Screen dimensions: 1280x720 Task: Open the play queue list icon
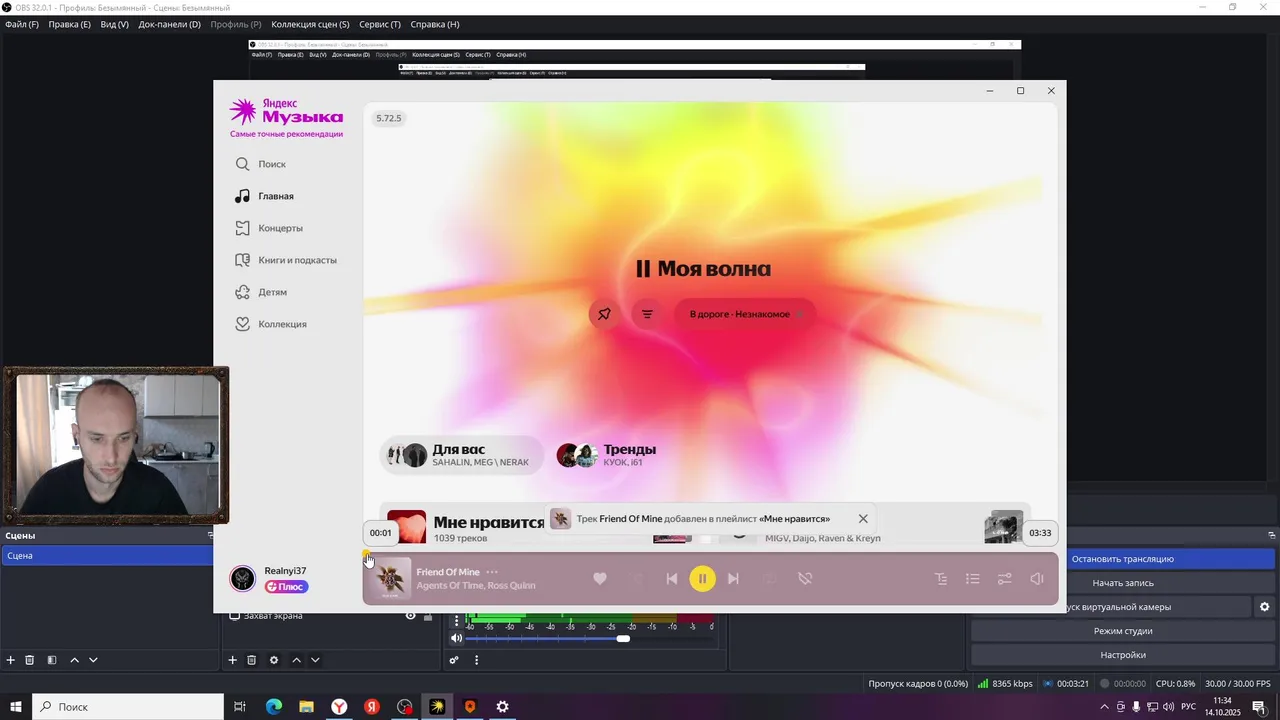pyautogui.click(x=972, y=579)
